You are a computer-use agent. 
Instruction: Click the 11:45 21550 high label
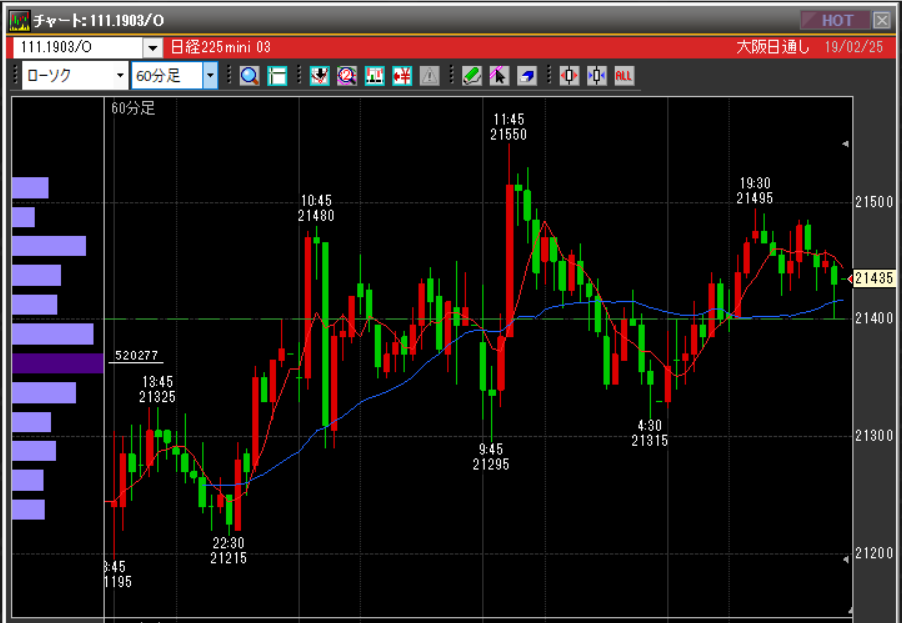coord(509,127)
